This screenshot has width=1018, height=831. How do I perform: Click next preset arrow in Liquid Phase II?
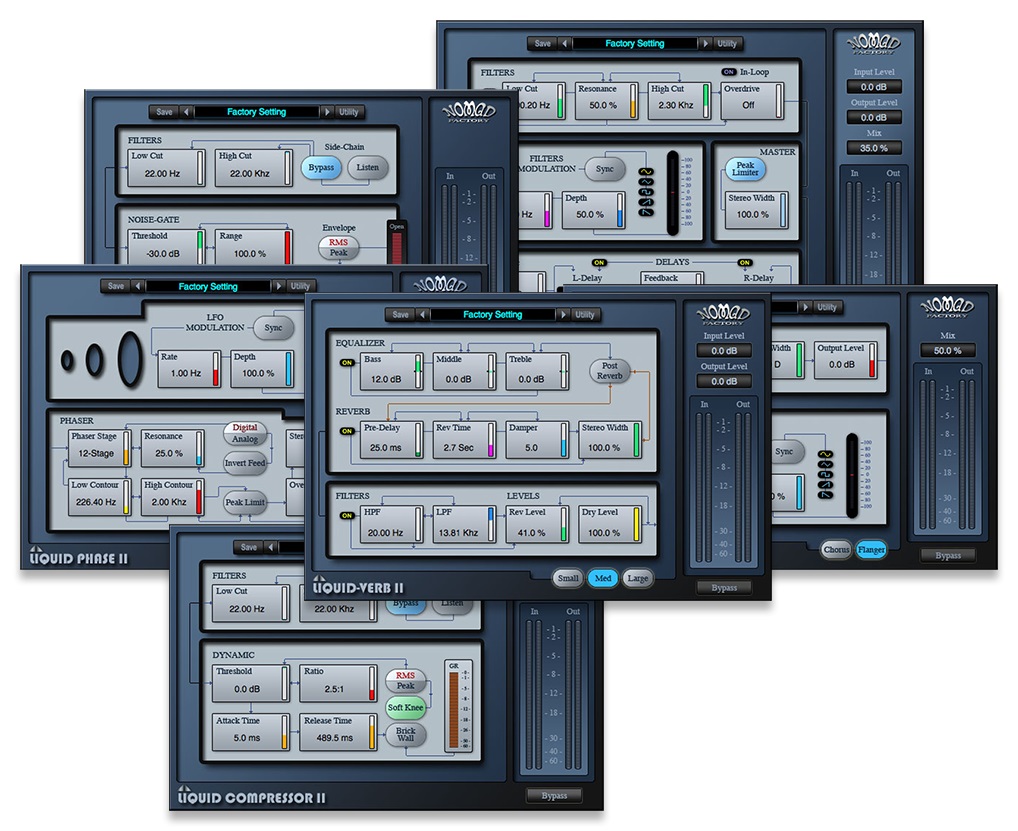click(x=279, y=286)
